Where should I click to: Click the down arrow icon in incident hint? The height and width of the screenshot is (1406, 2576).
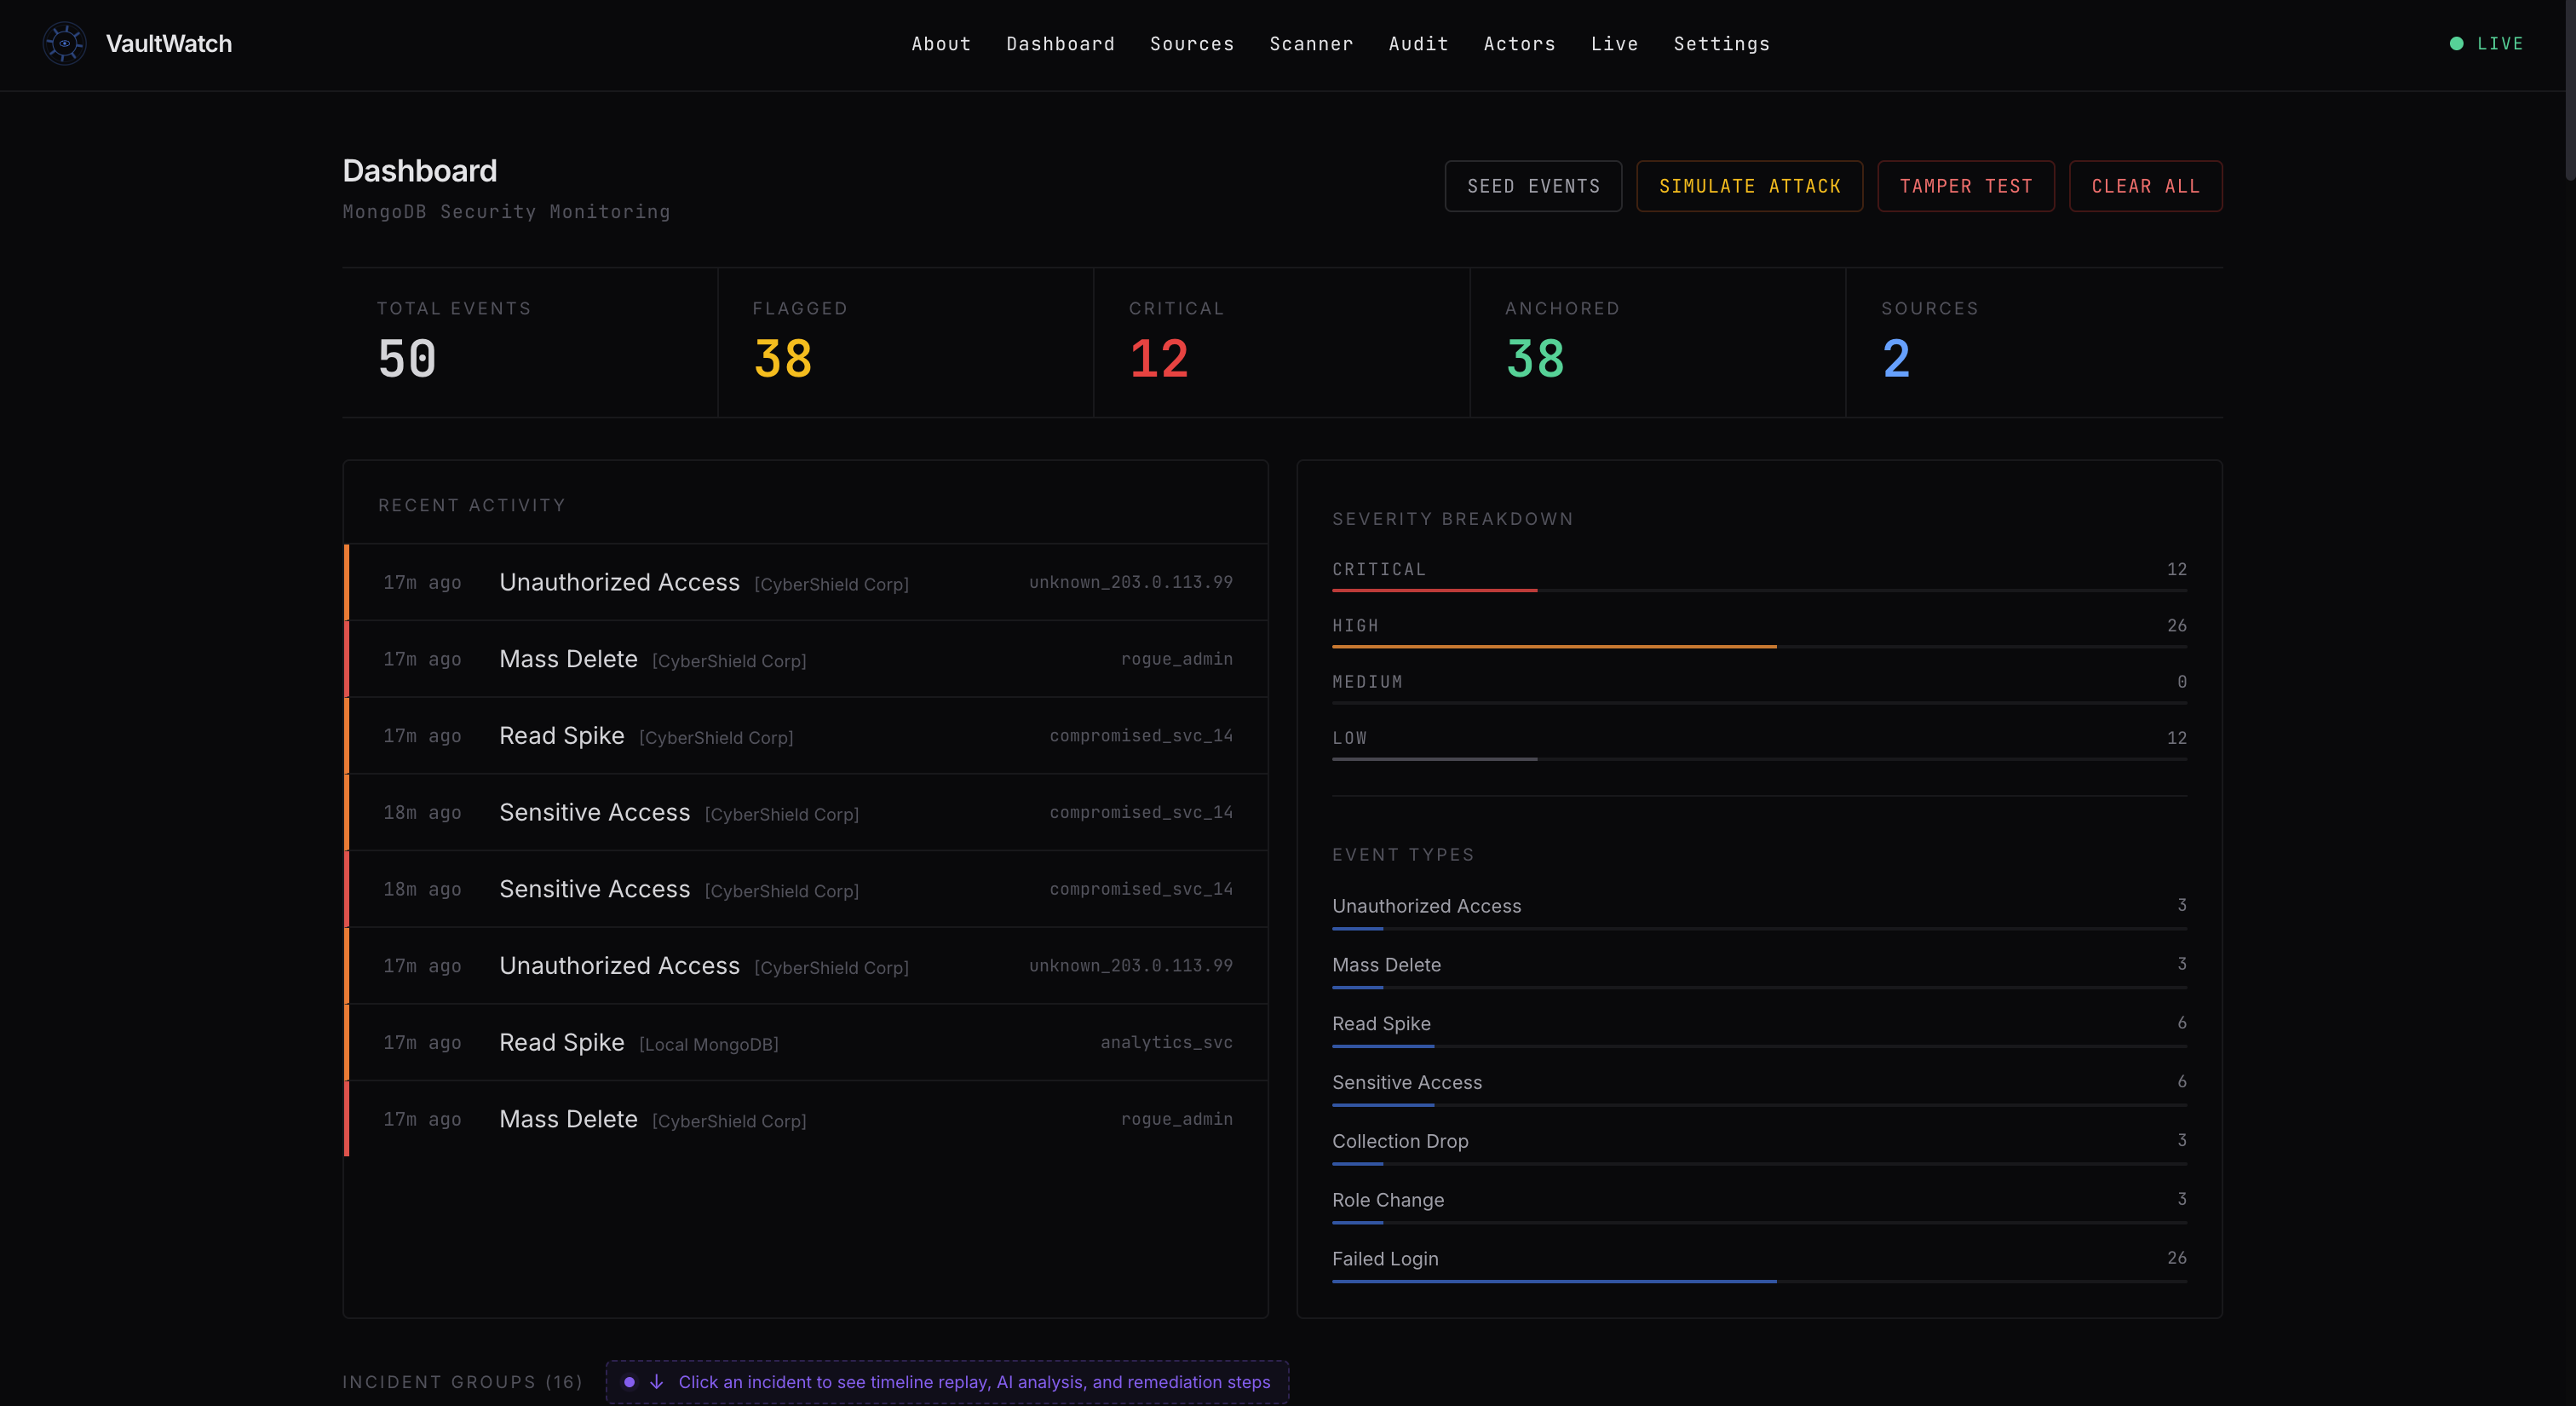pos(656,1382)
